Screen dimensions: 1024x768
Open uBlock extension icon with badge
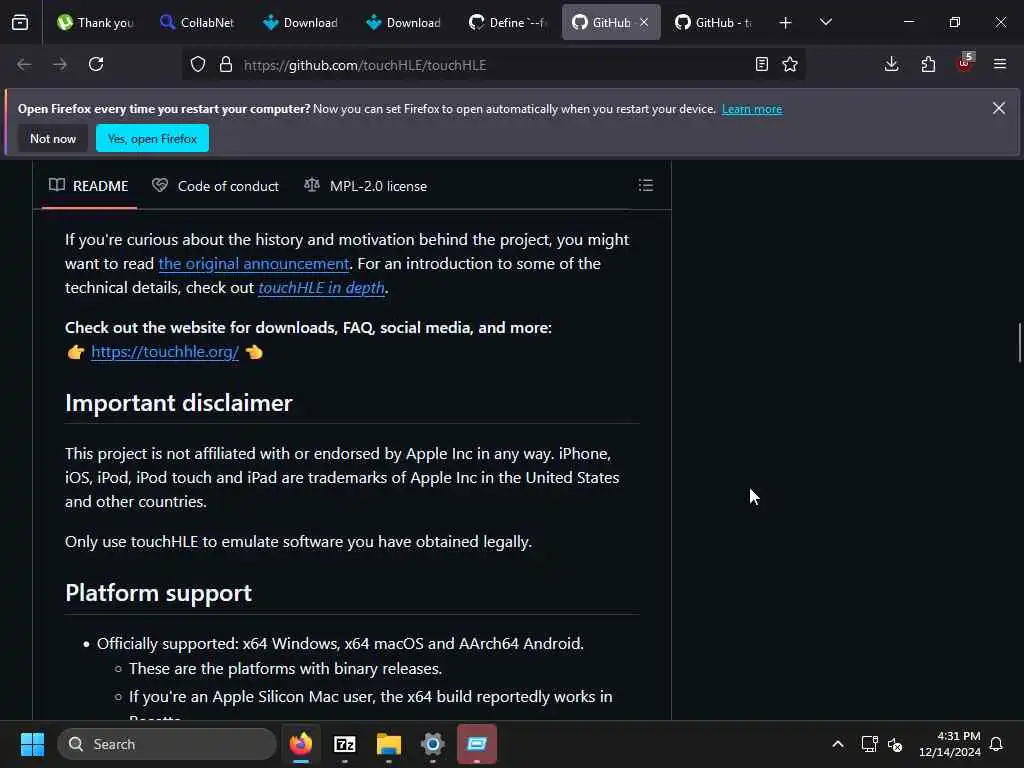tap(965, 63)
